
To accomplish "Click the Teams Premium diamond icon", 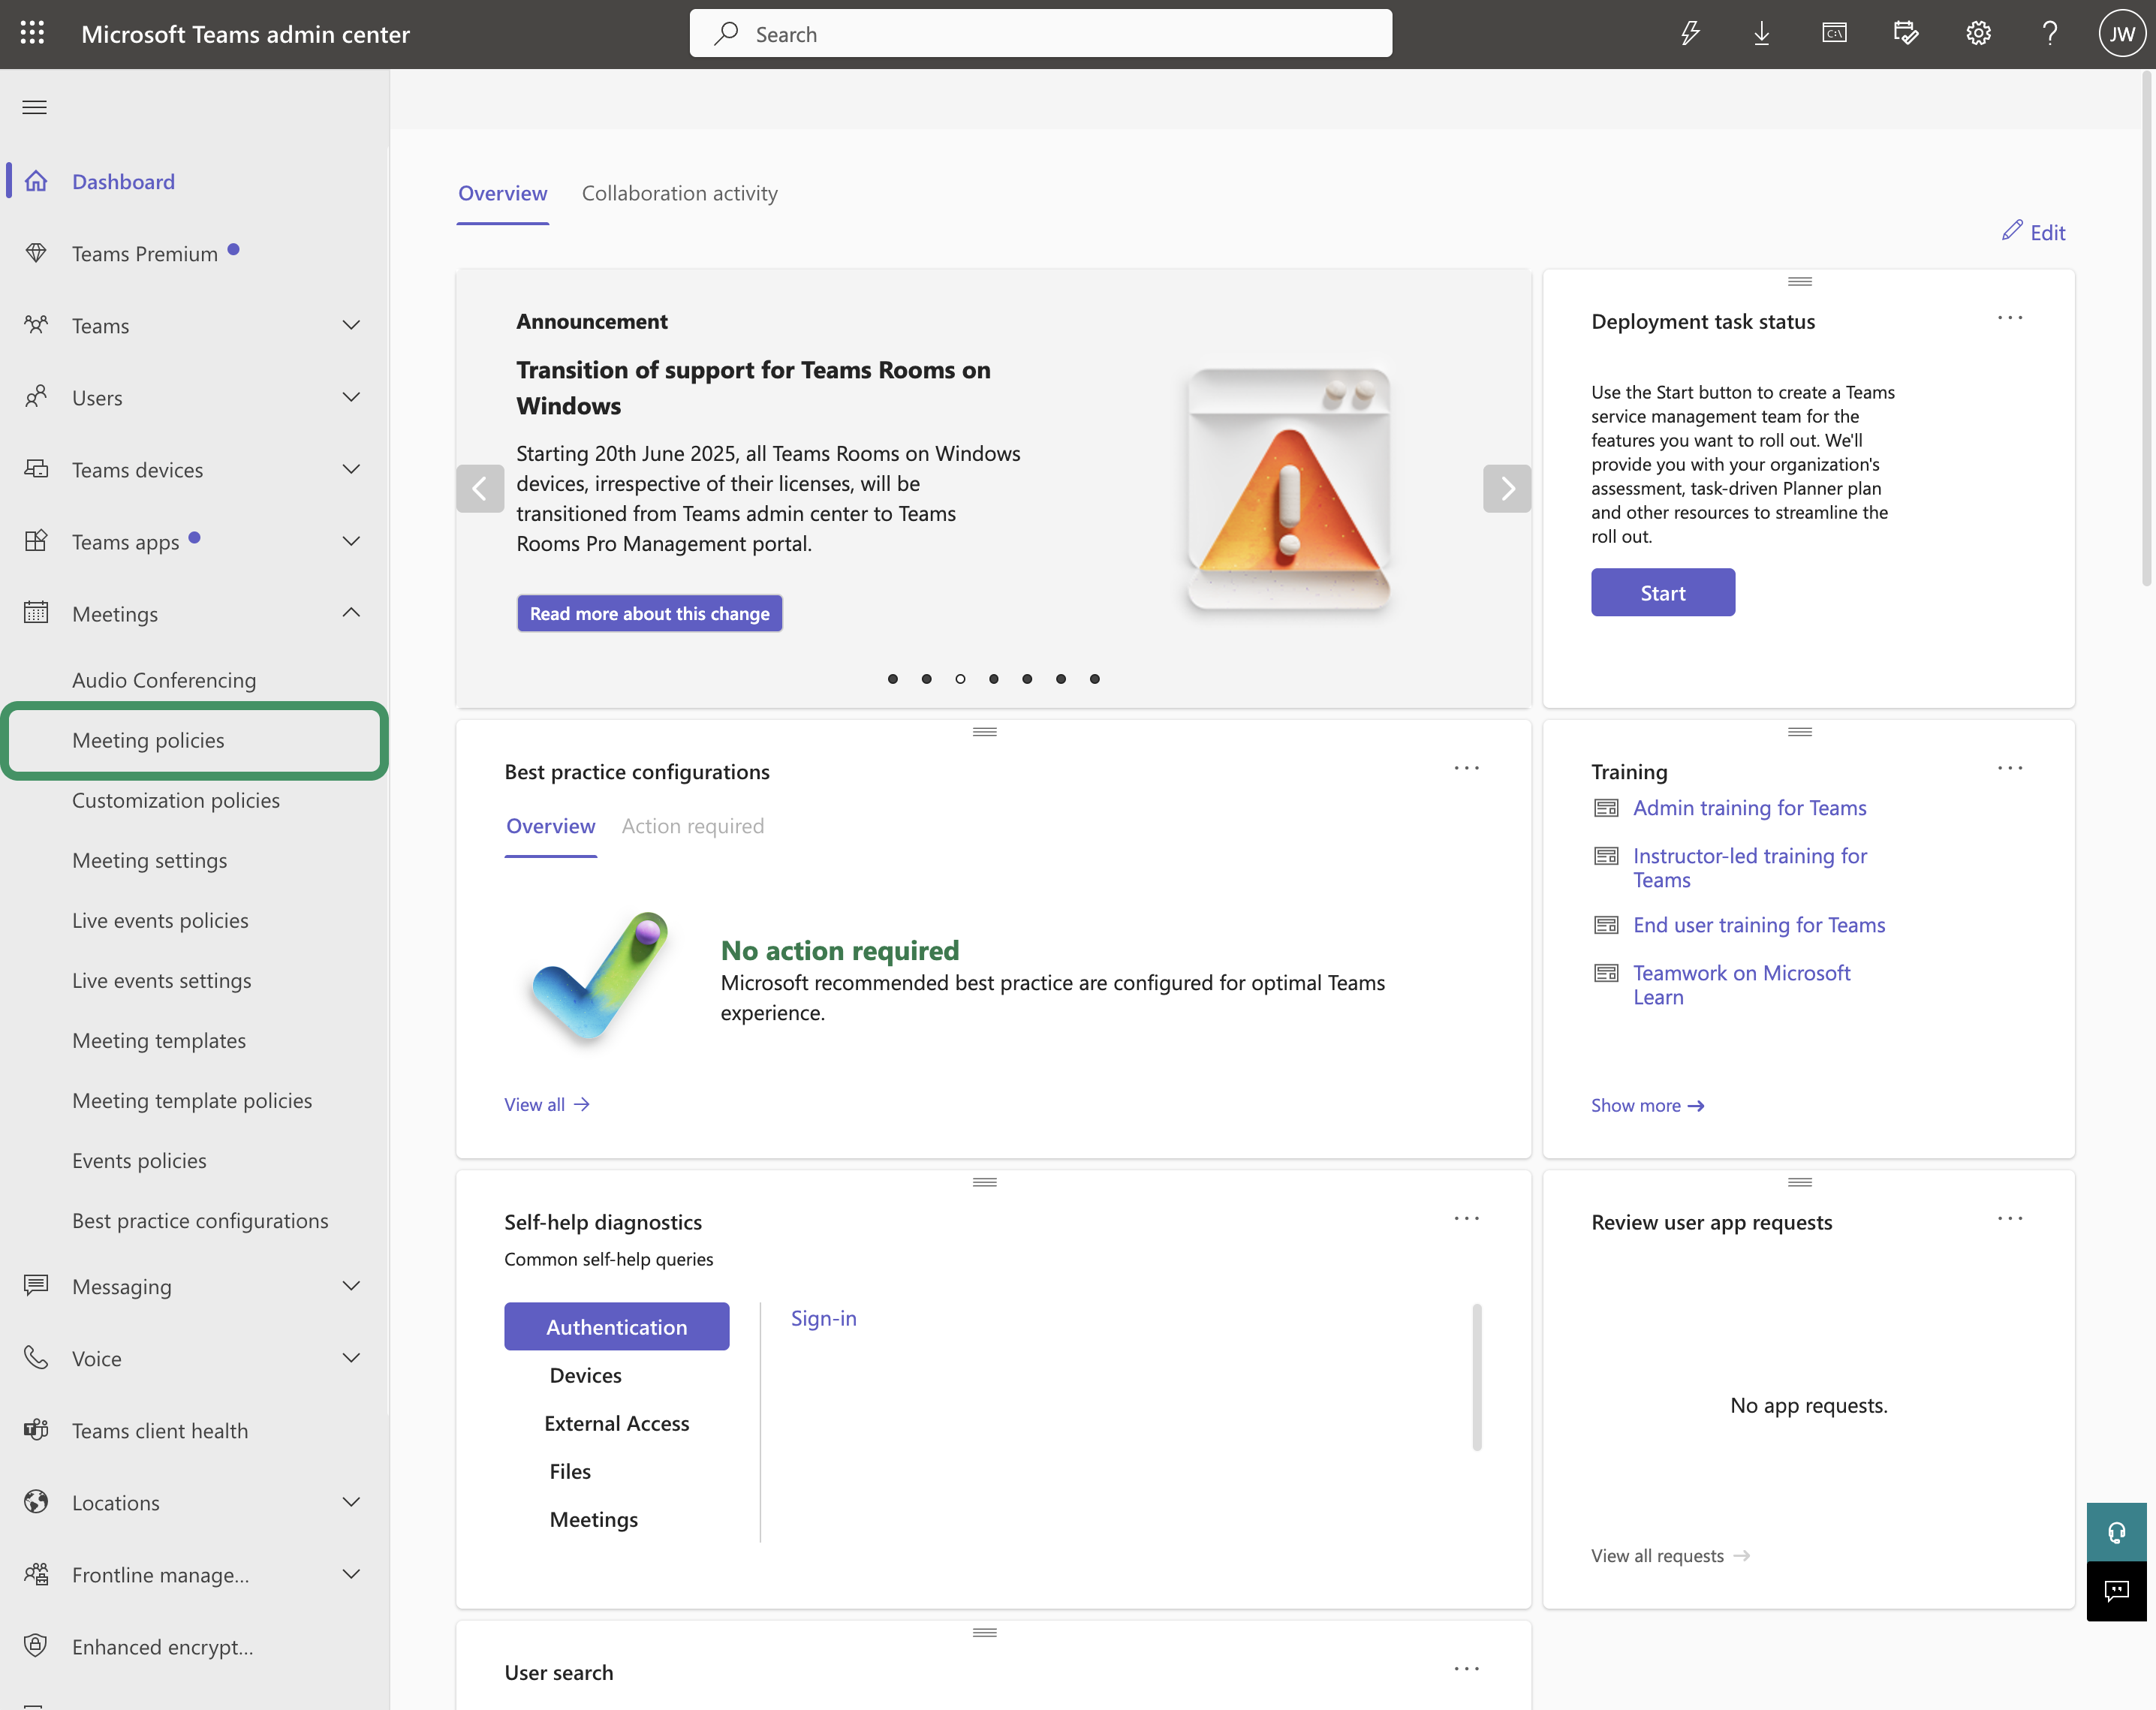I will click(36, 253).
